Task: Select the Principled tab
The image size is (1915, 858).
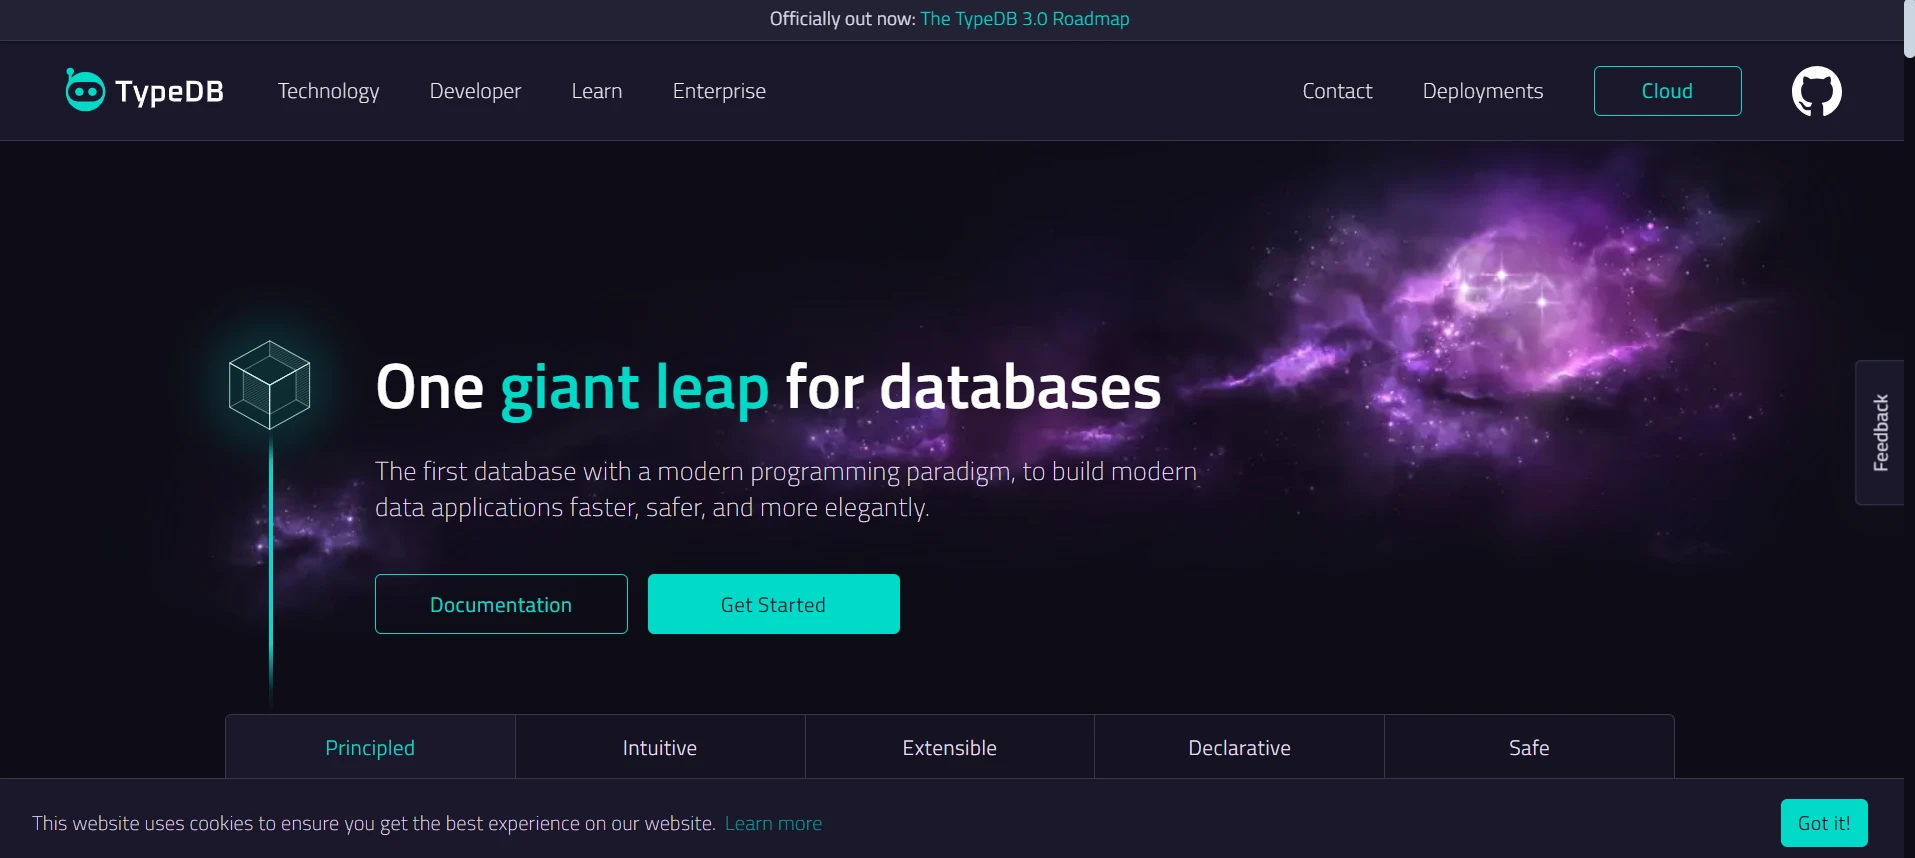Action: click(370, 747)
